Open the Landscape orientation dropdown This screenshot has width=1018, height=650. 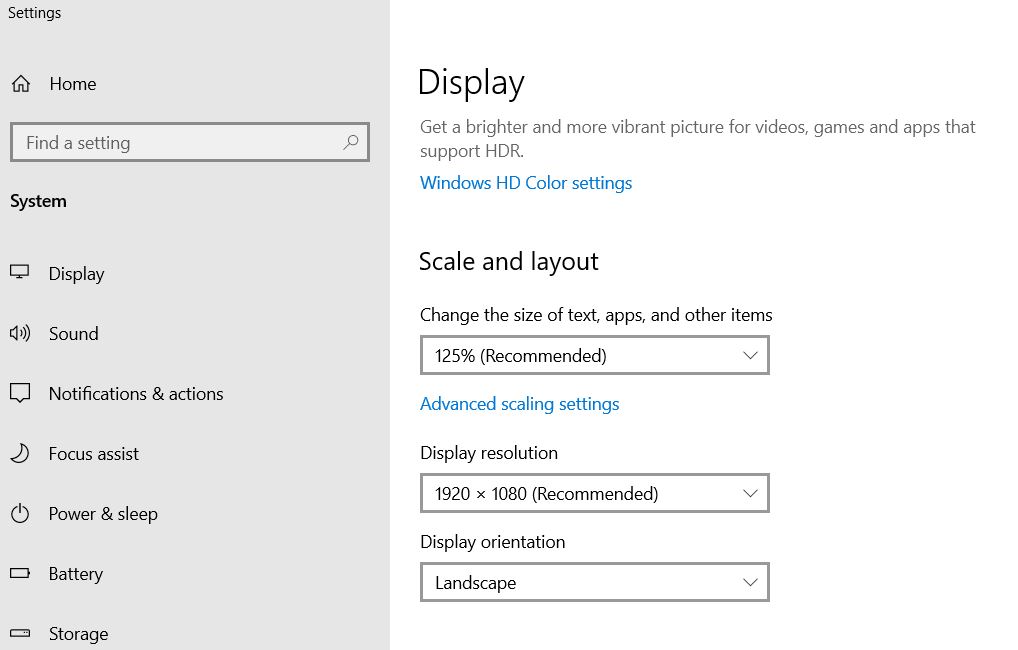pos(595,582)
